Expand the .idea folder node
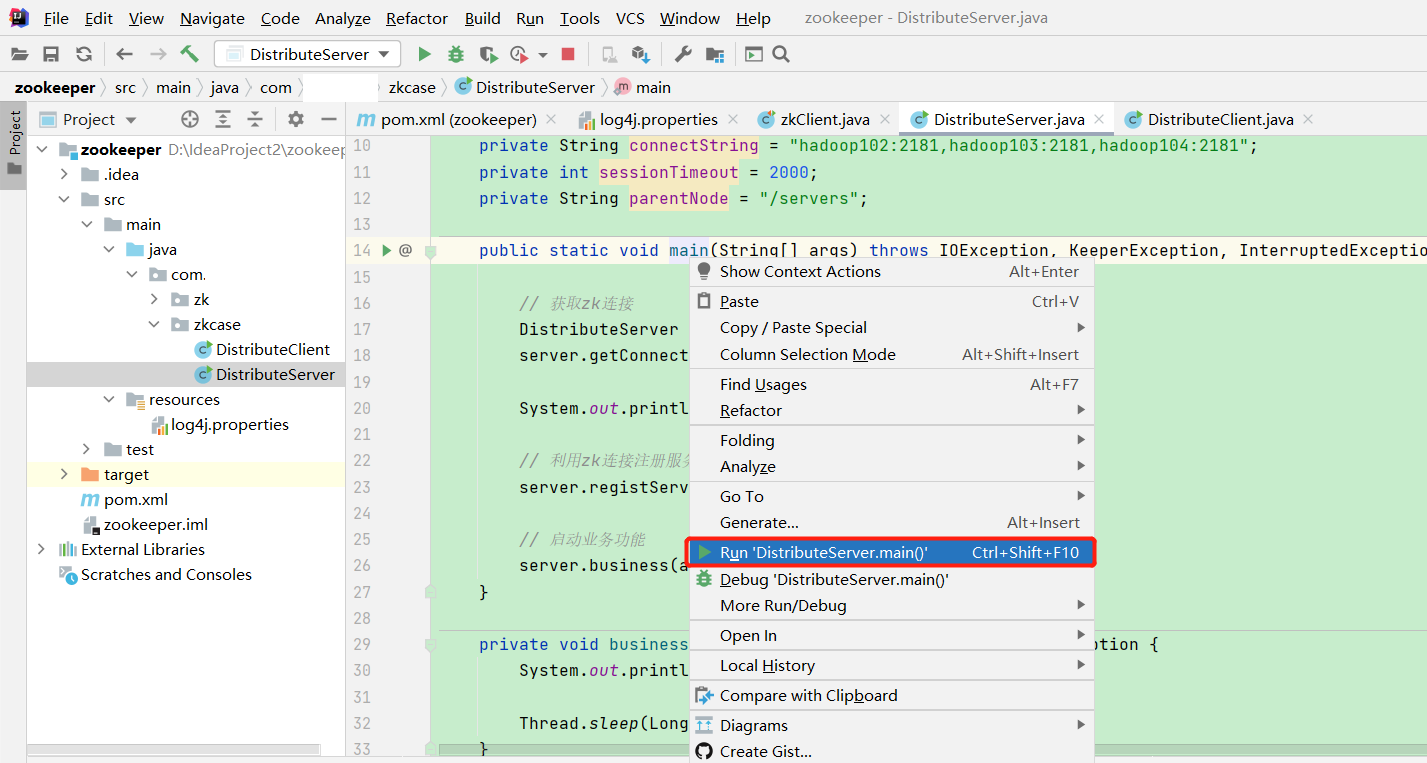The image size is (1427, 763). click(x=64, y=174)
